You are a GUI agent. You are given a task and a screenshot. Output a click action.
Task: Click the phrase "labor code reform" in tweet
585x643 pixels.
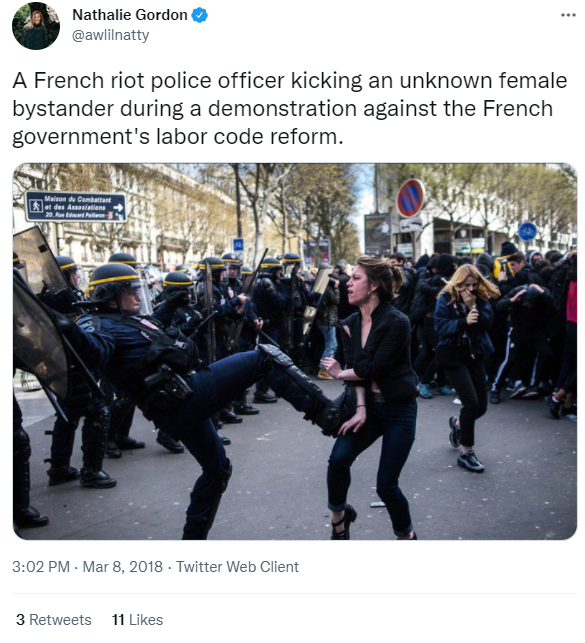(249, 137)
